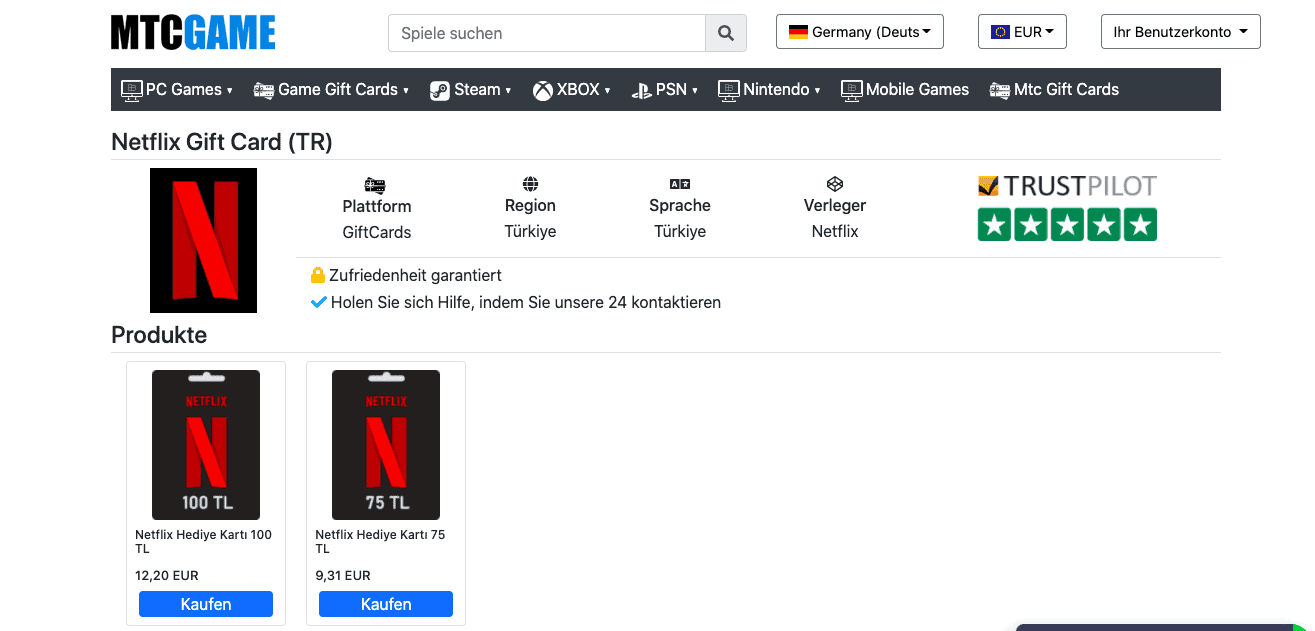Image resolution: width=1315 pixels, height=631 pixels.
Task: Open the Germany country dropdown
Action: click(860, 32)
